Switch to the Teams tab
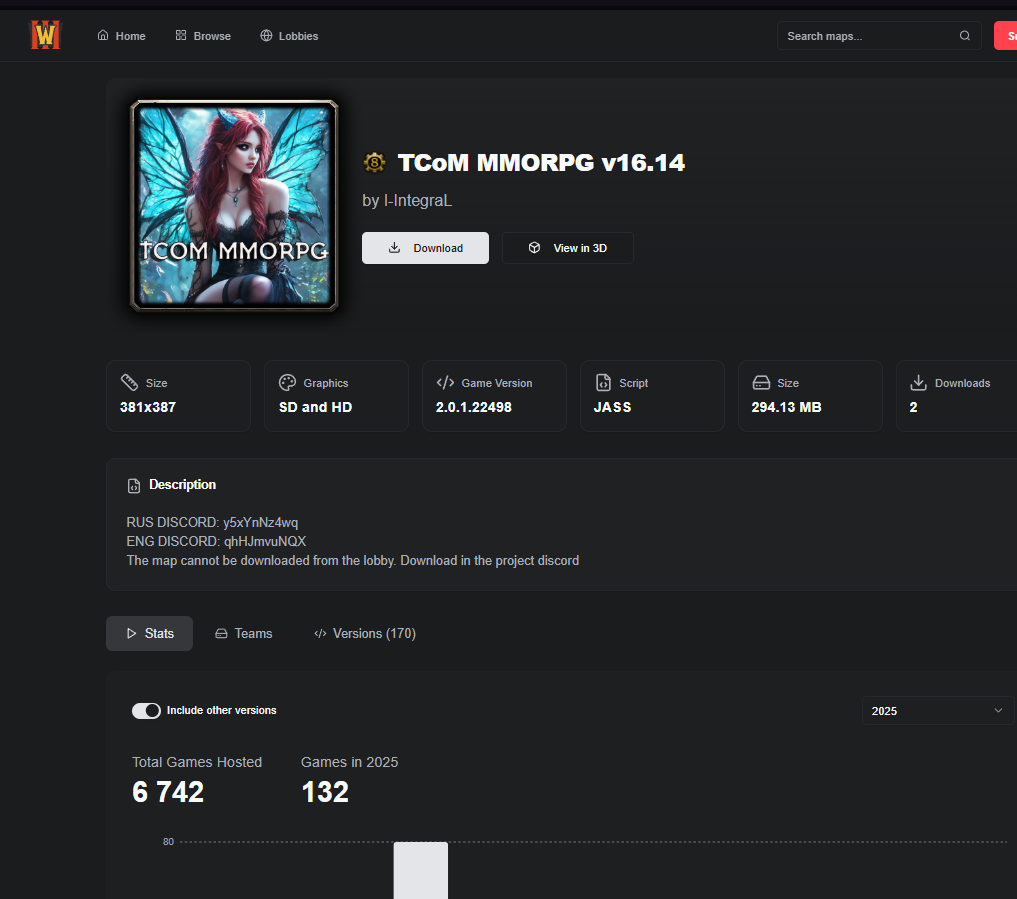This screenshot has width=1017, height=899. point(244,633)
